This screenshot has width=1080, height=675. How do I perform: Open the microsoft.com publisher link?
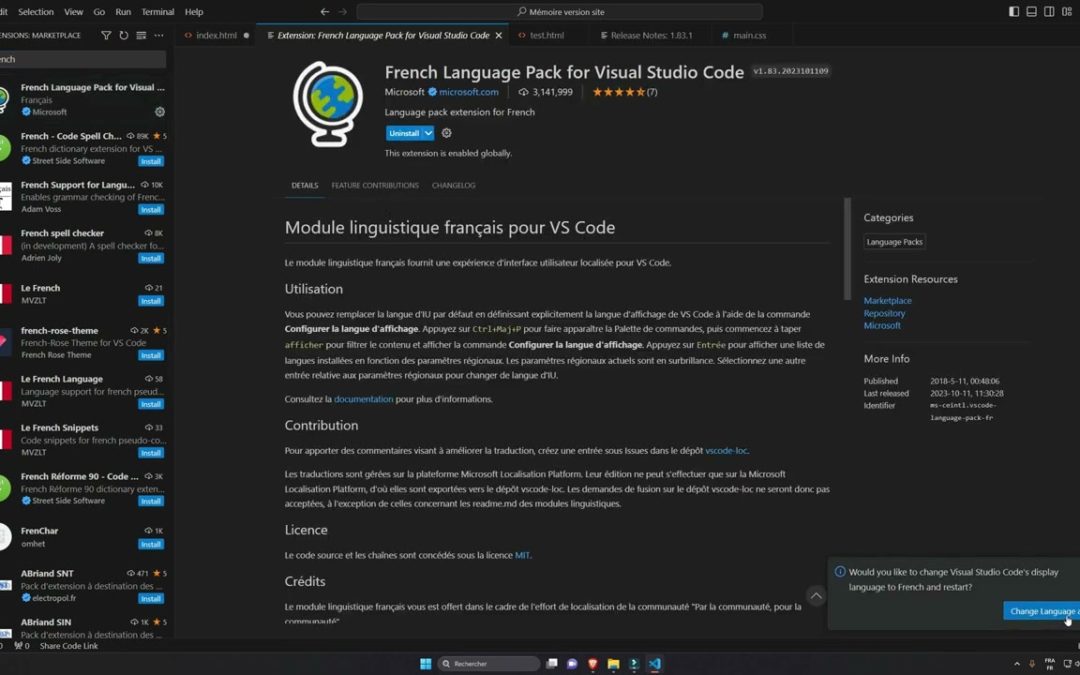(468, 92)
